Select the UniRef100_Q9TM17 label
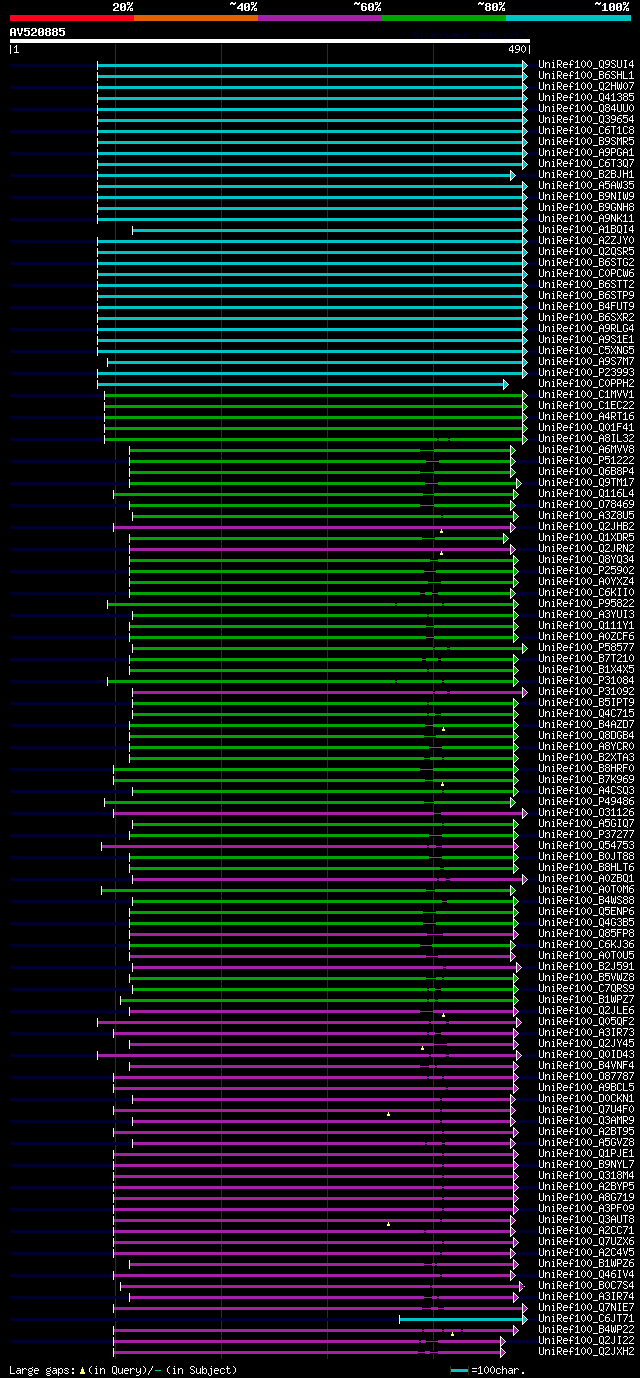 point(586,482)
